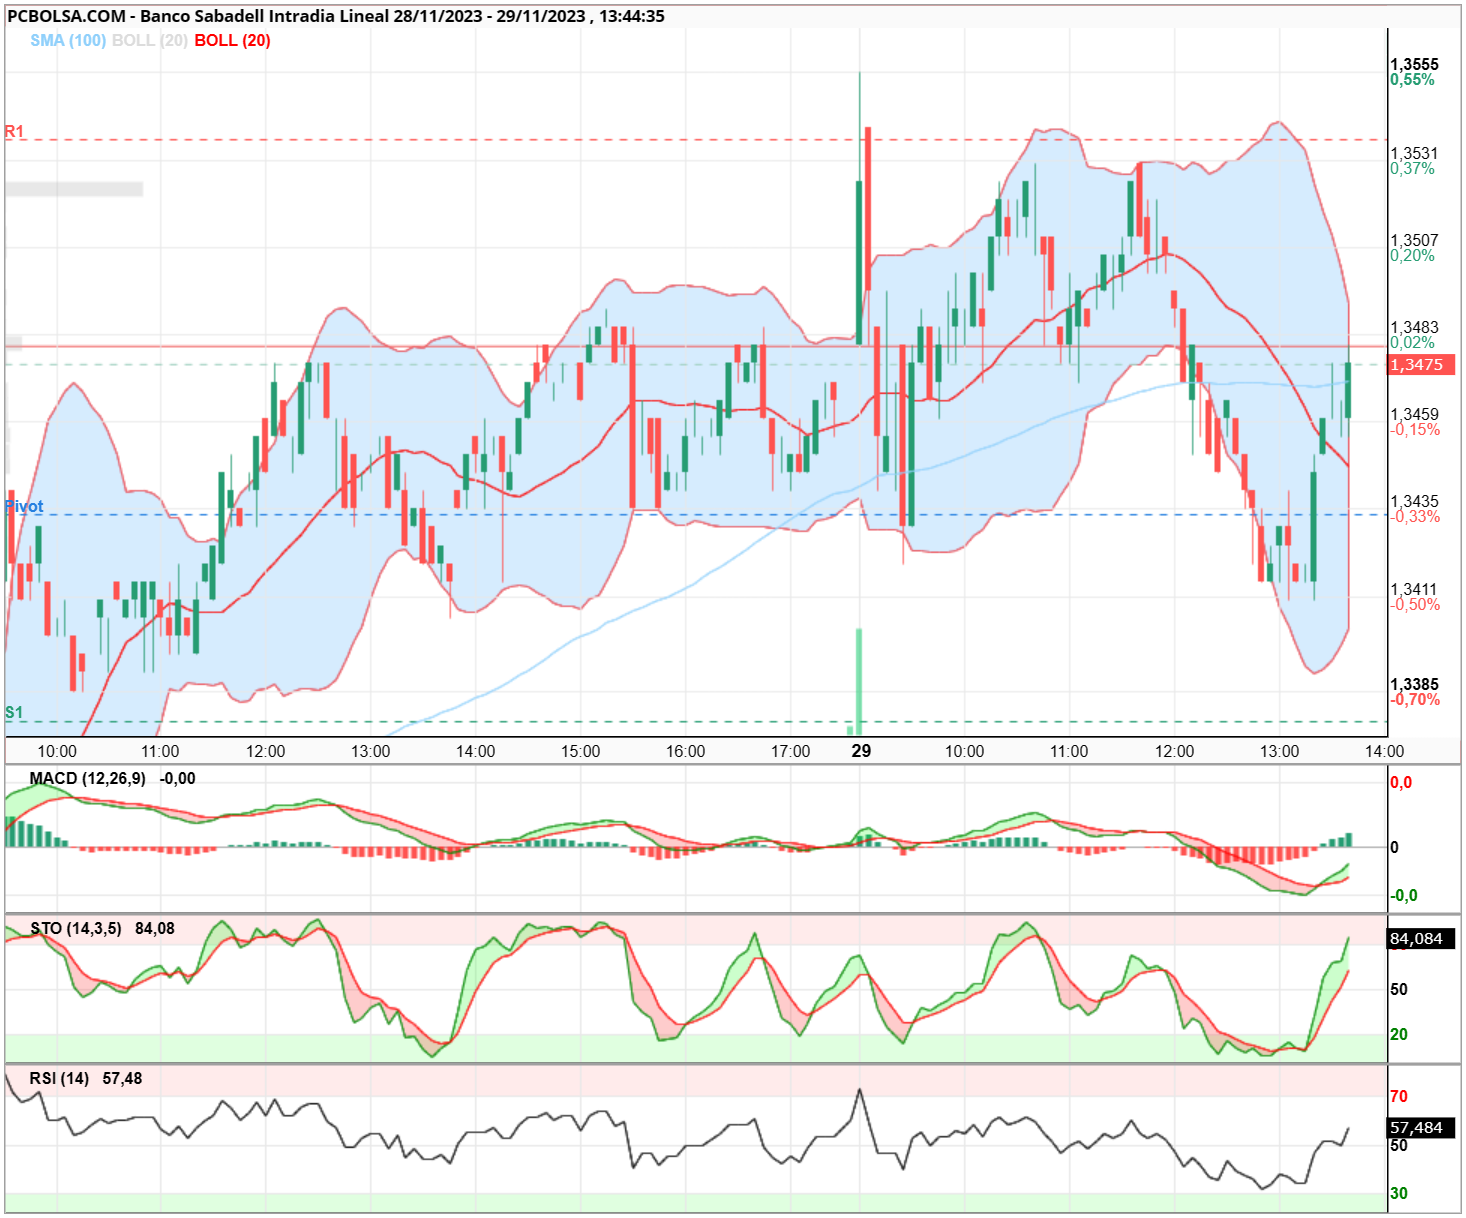Click the RSI value tag 57,484
Image resolution: width=1466 pixels, height=1218 pixels.
1421,1128
